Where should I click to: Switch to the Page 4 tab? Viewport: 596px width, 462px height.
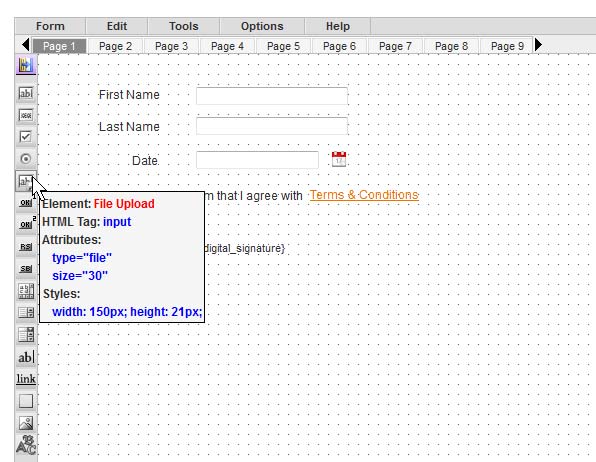[x=227, y=46]
